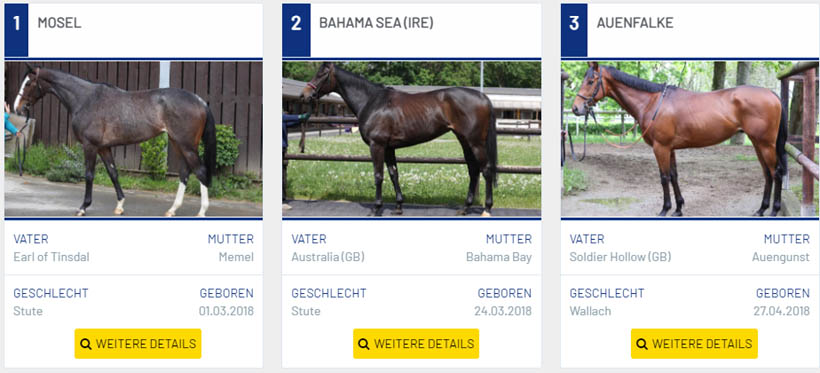Click the blue number 3 badge
The image size is (820, 373).
coord(574,30)
